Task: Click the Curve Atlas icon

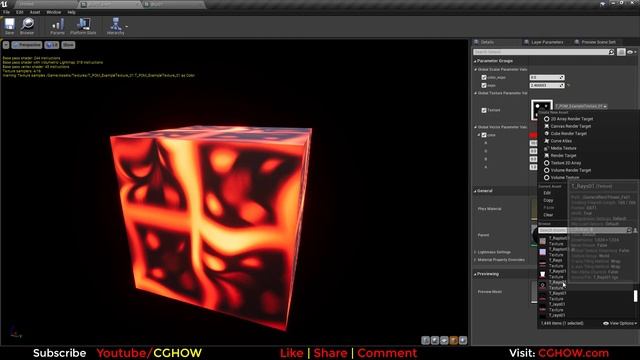Action: pyautogui.click(x=547, y=141)
